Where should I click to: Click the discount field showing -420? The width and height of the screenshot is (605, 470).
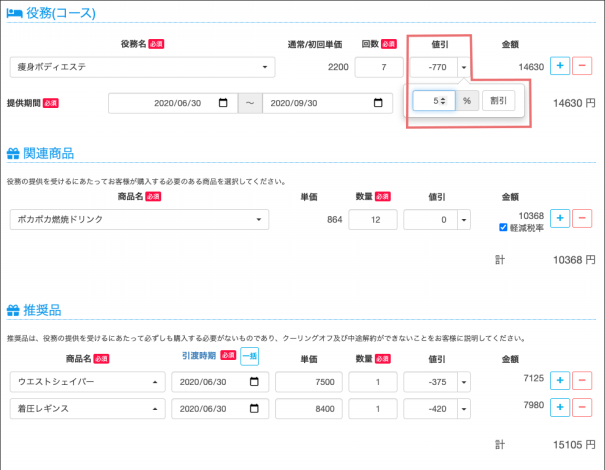tap(431, 409)
